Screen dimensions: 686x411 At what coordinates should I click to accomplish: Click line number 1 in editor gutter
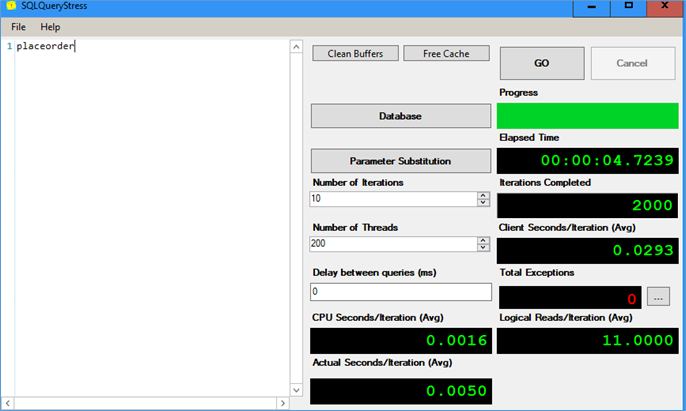coord(10,46)
